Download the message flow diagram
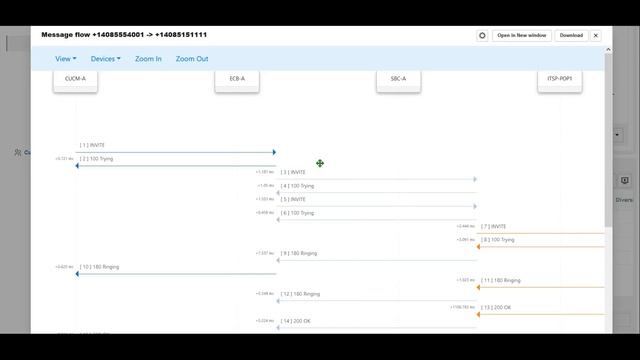Screen dimensions: 640x360 [571, 36]
